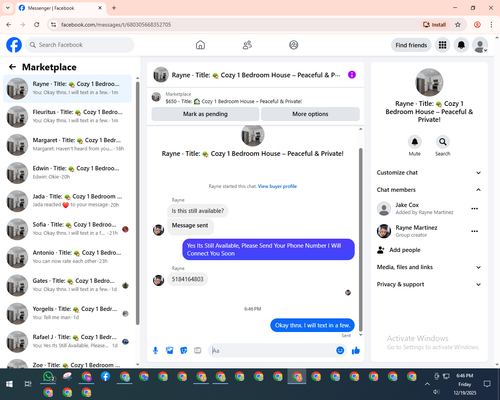Choose a GIF icon in composer
This screenshot has width=500, height=400.
198,350
